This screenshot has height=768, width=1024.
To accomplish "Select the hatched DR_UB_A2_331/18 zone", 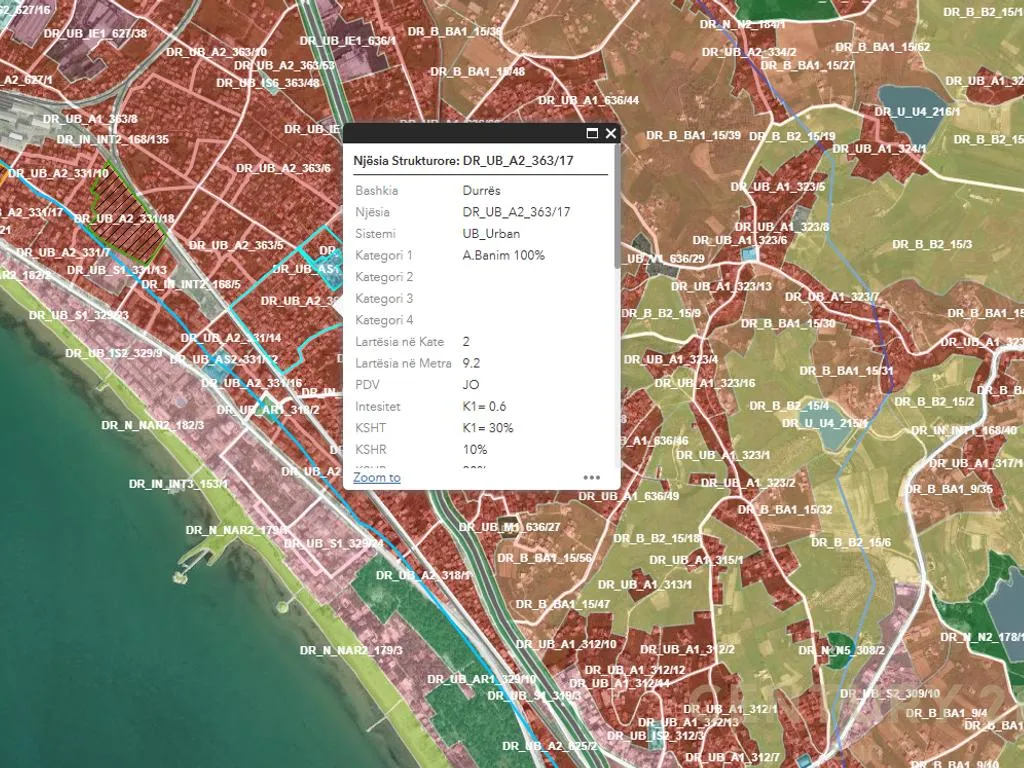I will [125, 218].
